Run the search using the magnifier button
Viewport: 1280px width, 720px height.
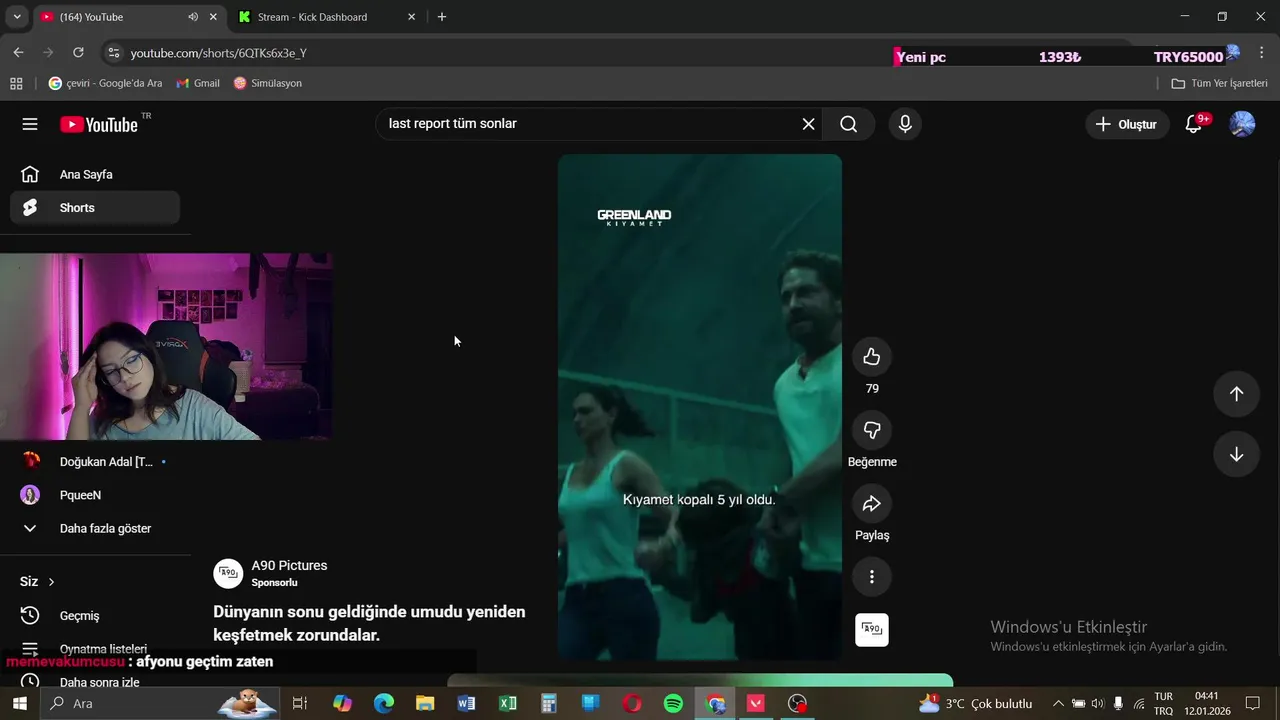[x=848, y=124]
